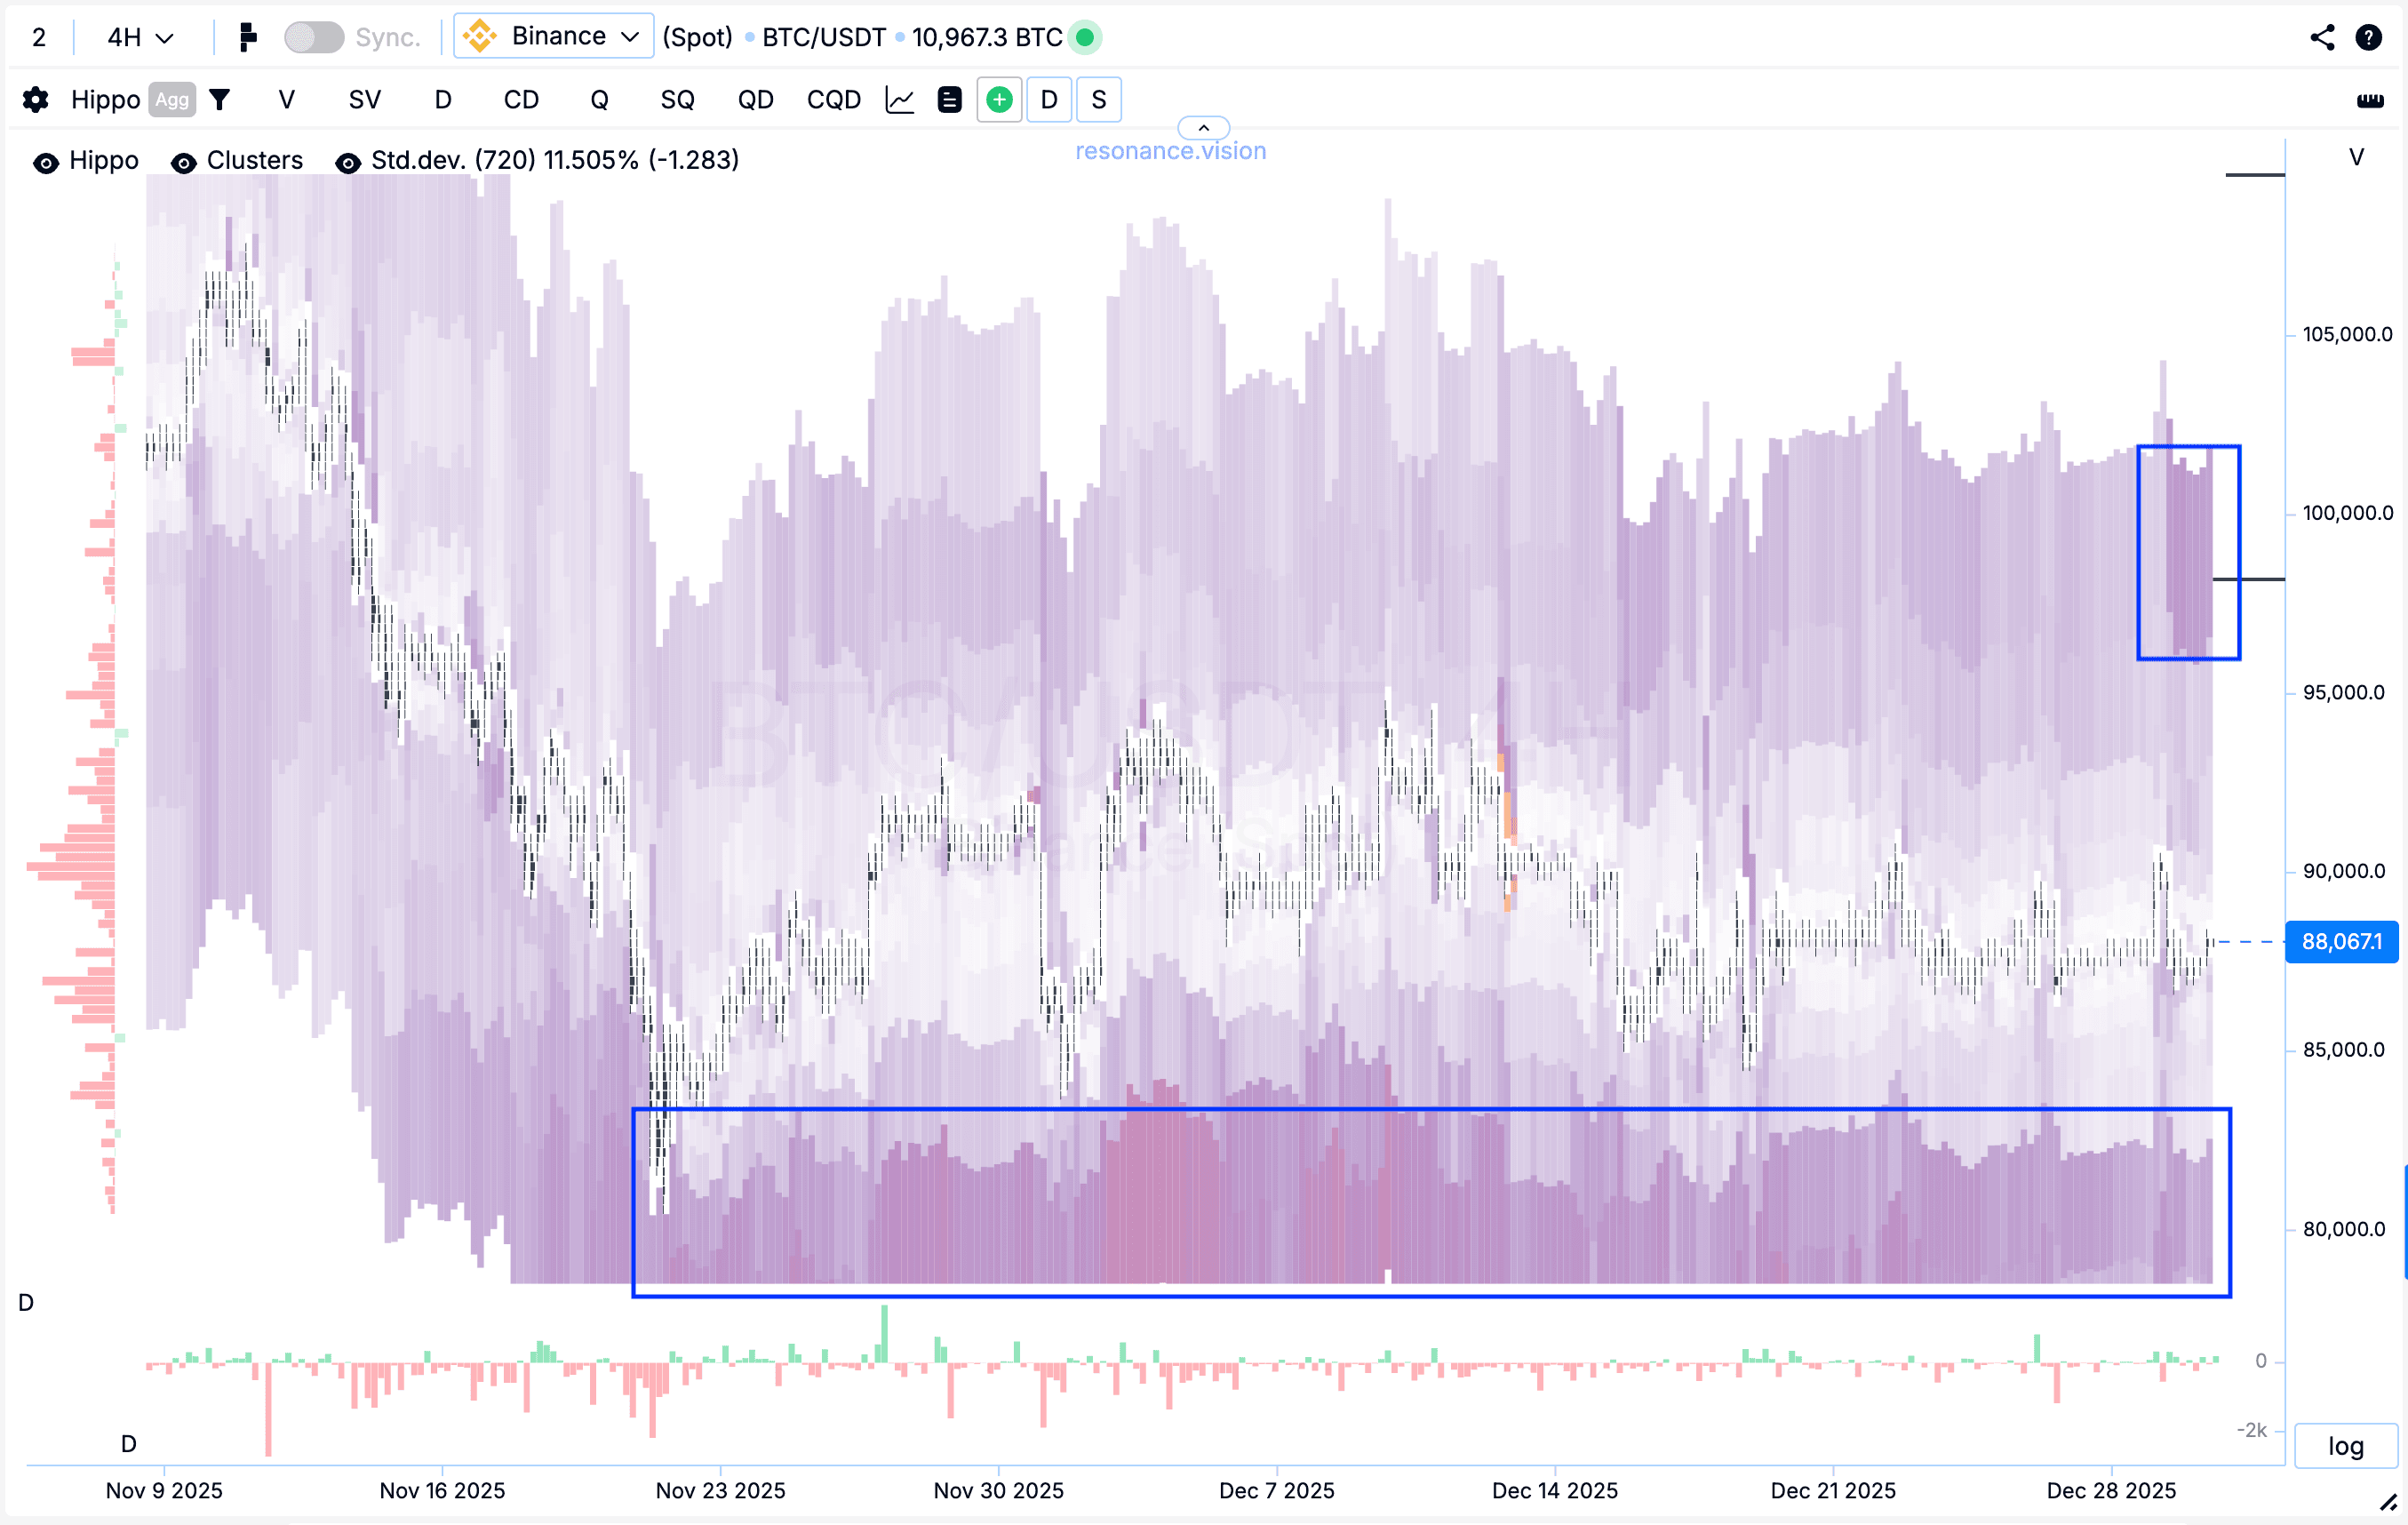2408x1525 pixels.
Task: Click the document list icon
Action: (x=949, y=100)
